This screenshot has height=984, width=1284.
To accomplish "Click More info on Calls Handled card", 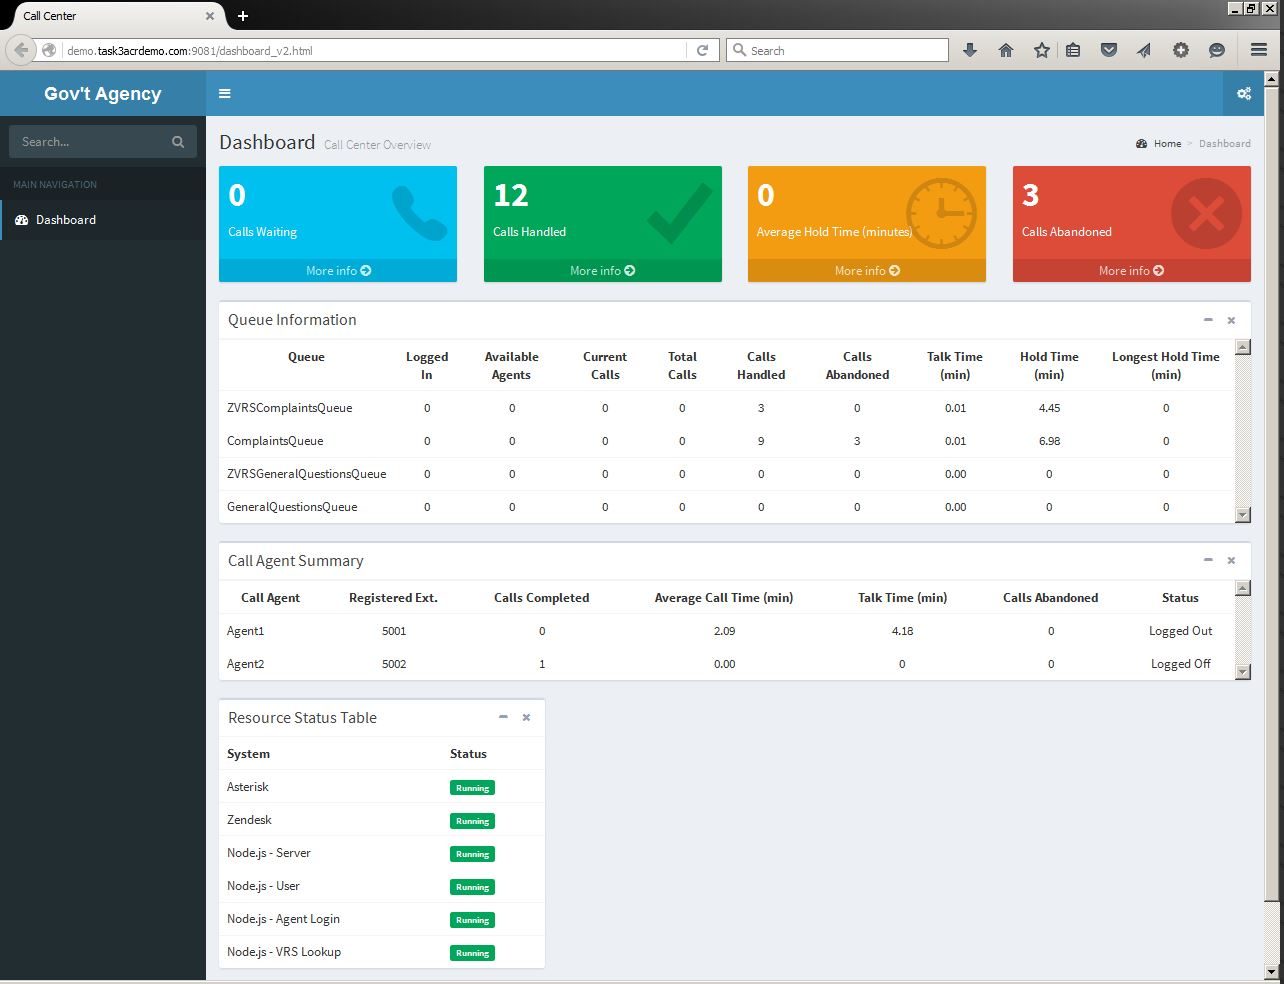I will pyautogui.click(x=602, y=271).
